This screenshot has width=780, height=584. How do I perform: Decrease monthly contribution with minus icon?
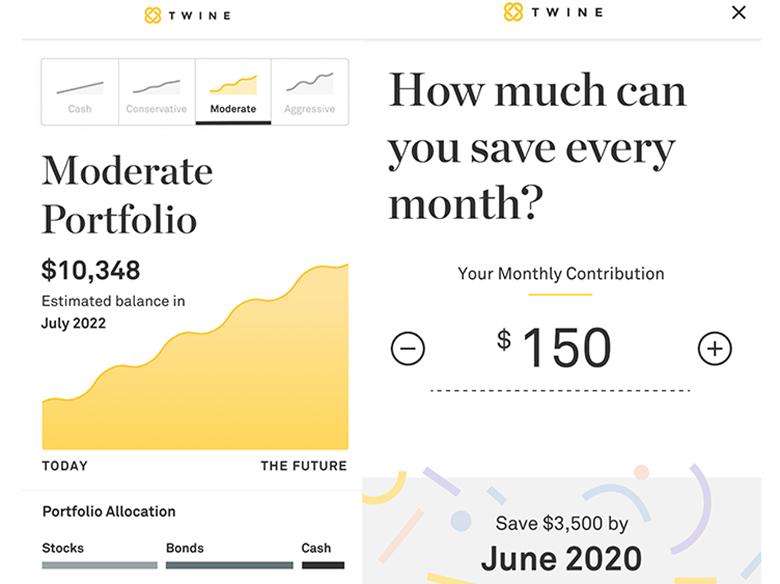pos(407,348)
